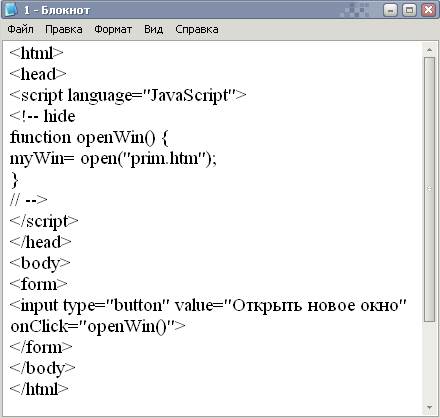
Task: Open the Справка menu
Action: tap(197, 29)
